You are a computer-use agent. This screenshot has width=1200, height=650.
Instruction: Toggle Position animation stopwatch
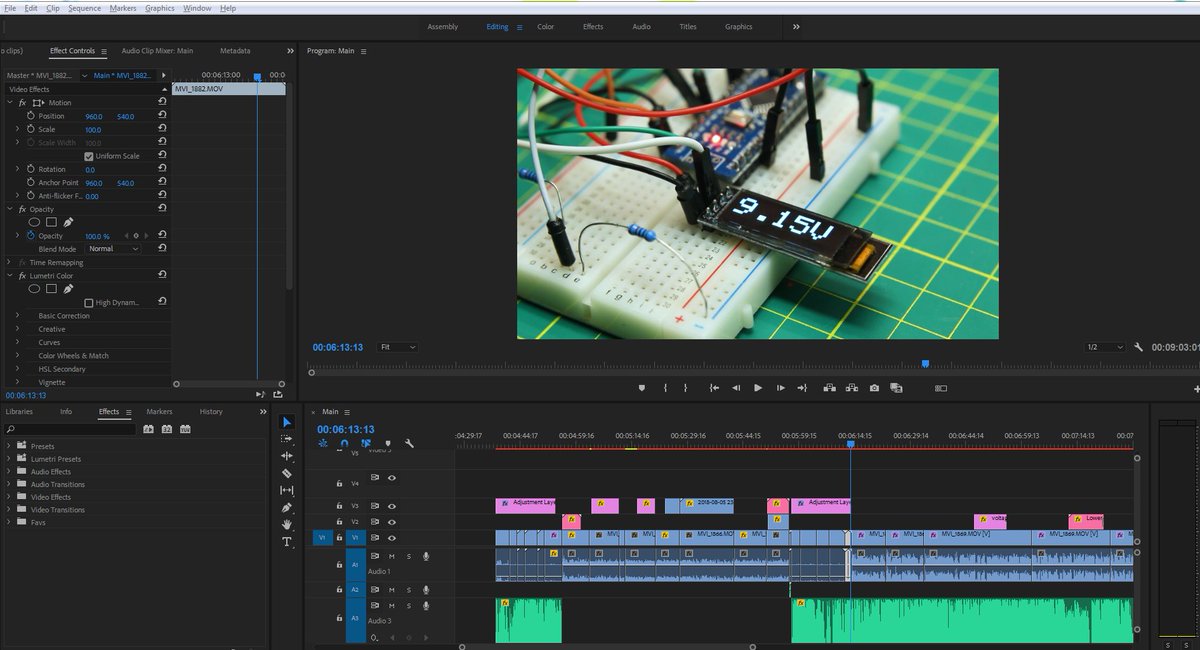coord(30,116)
